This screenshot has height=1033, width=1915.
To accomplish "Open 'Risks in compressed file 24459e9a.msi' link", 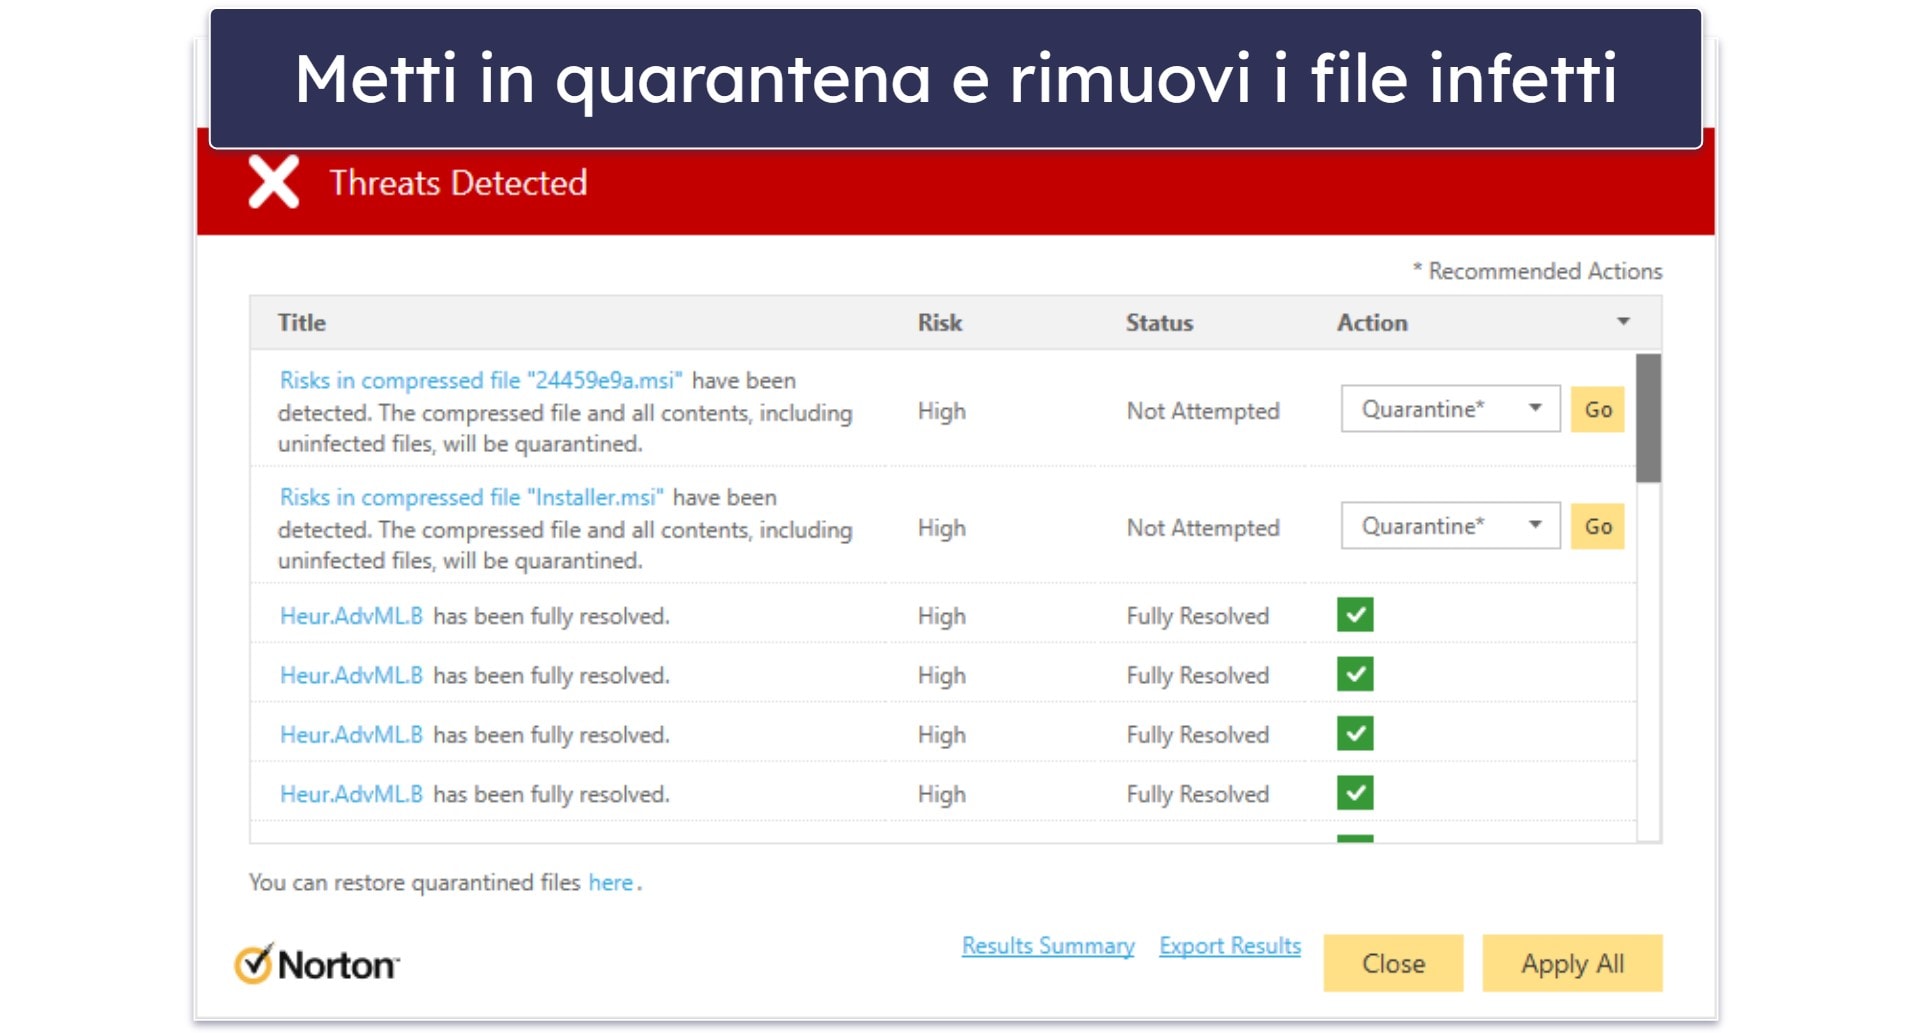I will point(480,380).
